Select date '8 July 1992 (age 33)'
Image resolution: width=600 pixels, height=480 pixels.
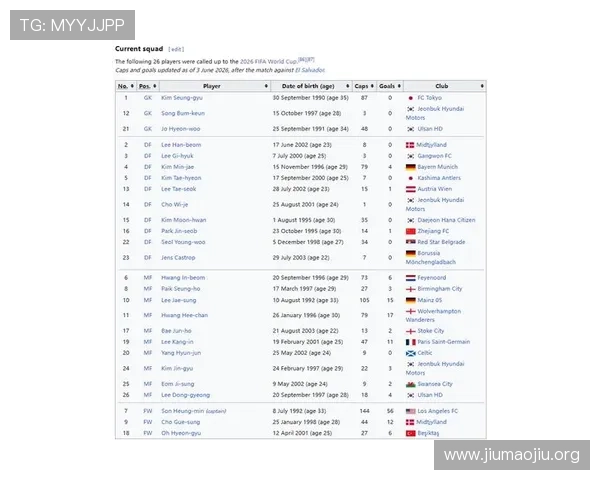point(300,411)
